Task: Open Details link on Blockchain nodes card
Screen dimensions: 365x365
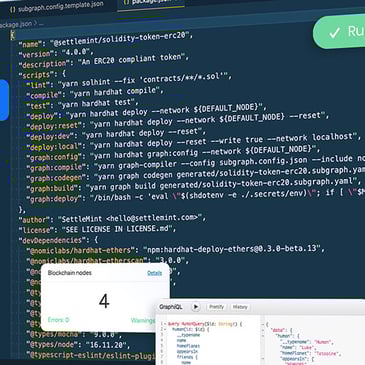Action: [x=155, y=273]
